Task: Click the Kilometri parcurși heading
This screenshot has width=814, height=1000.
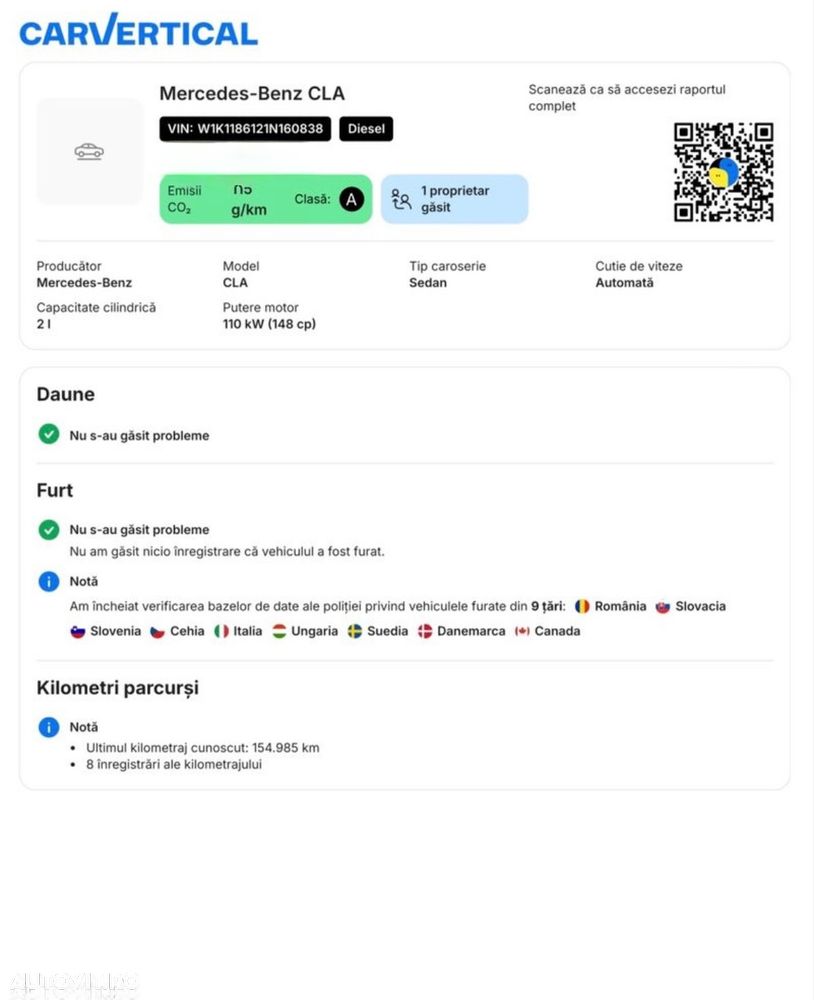Action: click(117, 688)
